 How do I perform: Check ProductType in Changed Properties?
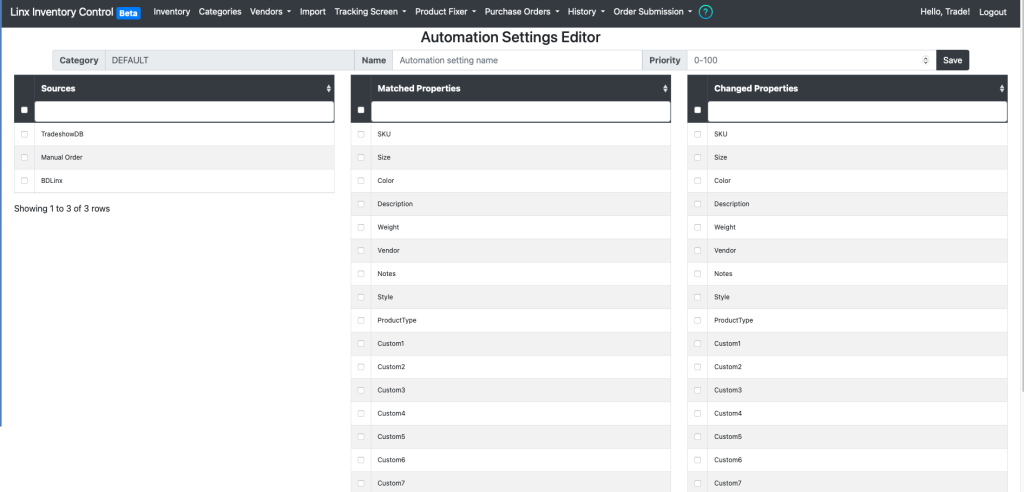[697, 320]
